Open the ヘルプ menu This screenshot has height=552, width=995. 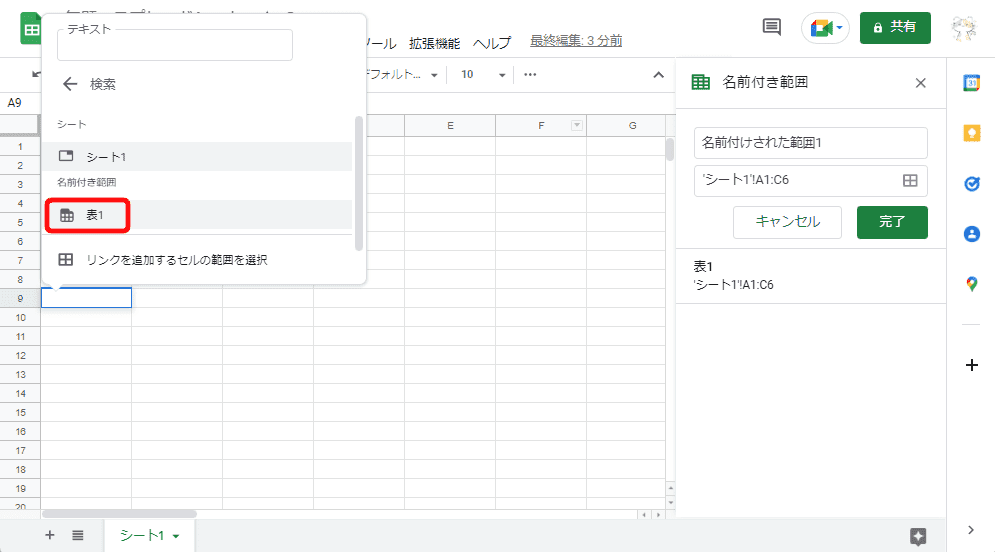pyautogui.click(x=492, y=43)
